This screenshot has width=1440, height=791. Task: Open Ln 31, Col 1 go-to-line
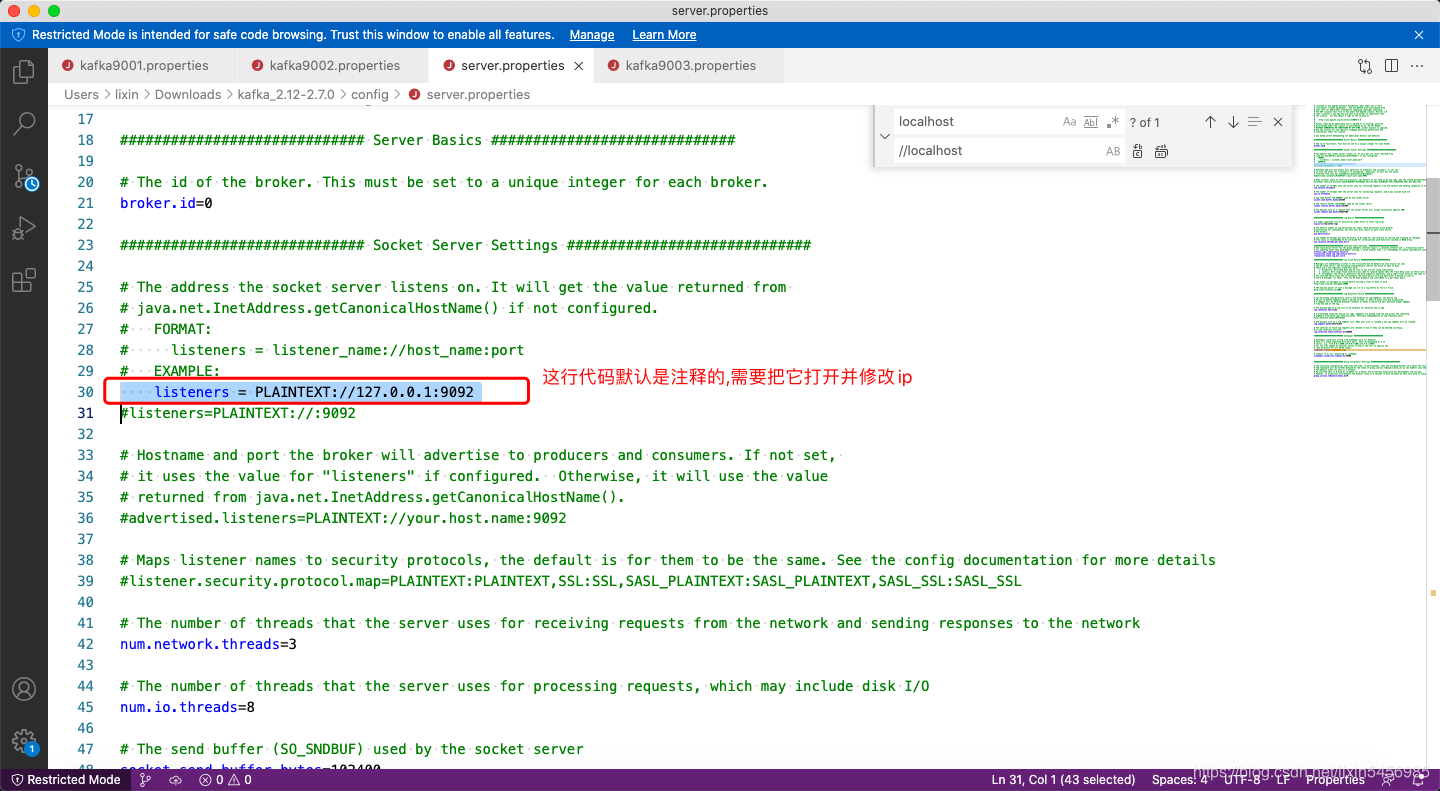tap(1063, 780)
